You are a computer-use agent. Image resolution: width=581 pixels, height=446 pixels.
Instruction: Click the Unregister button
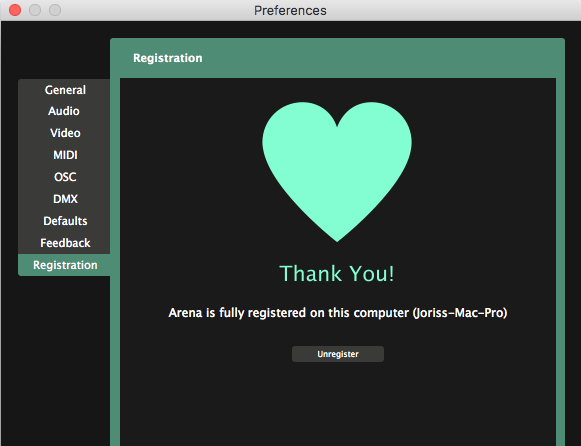tap(338, 354)
